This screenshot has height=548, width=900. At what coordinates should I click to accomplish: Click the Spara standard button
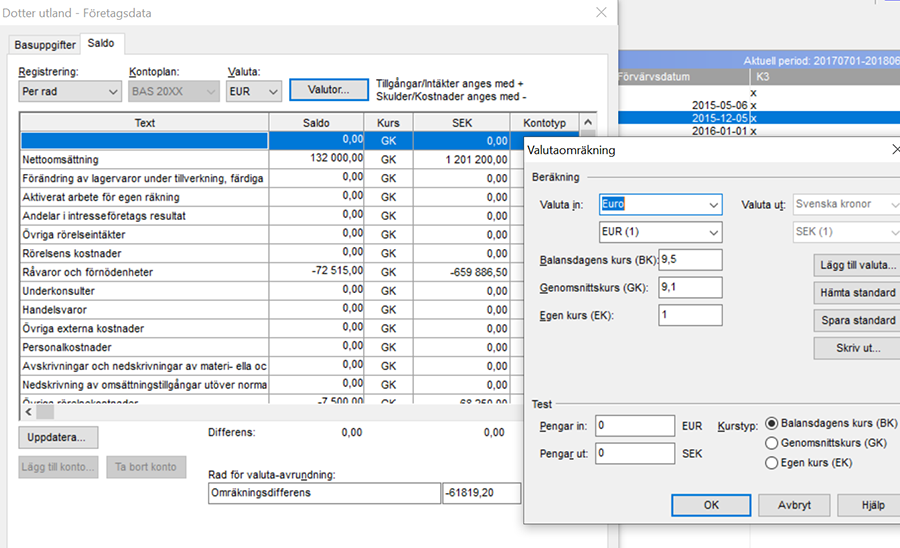coord(856,320)
